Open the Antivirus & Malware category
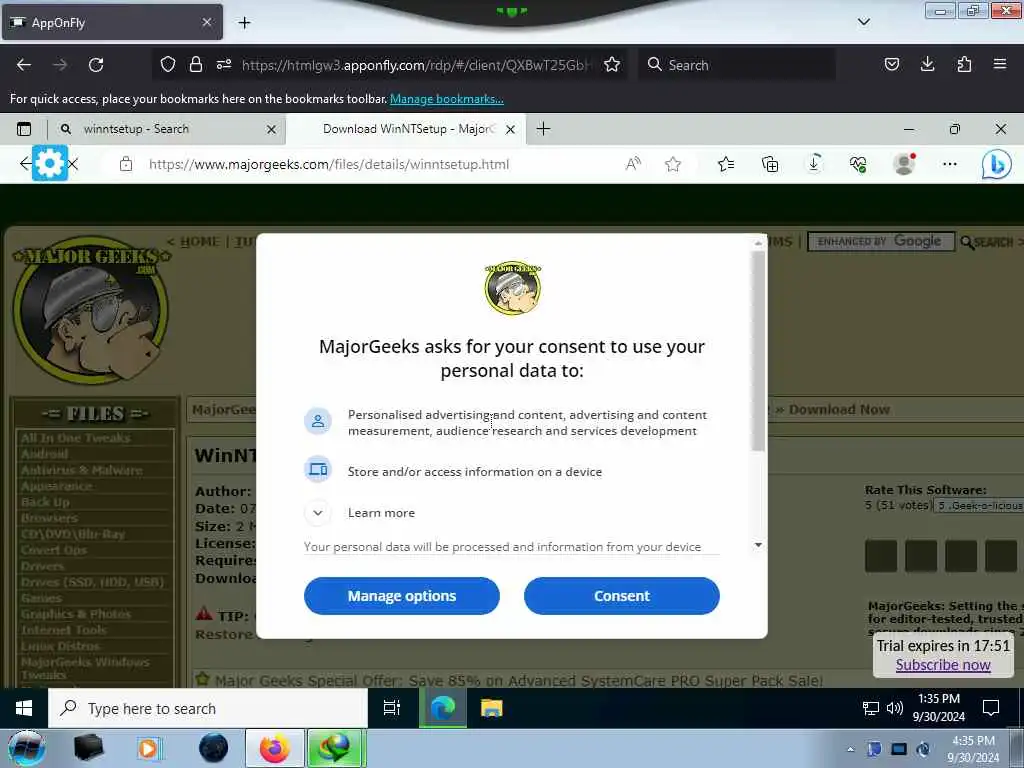This screenshot has width=1024, height=768. (x=81, y=470)
